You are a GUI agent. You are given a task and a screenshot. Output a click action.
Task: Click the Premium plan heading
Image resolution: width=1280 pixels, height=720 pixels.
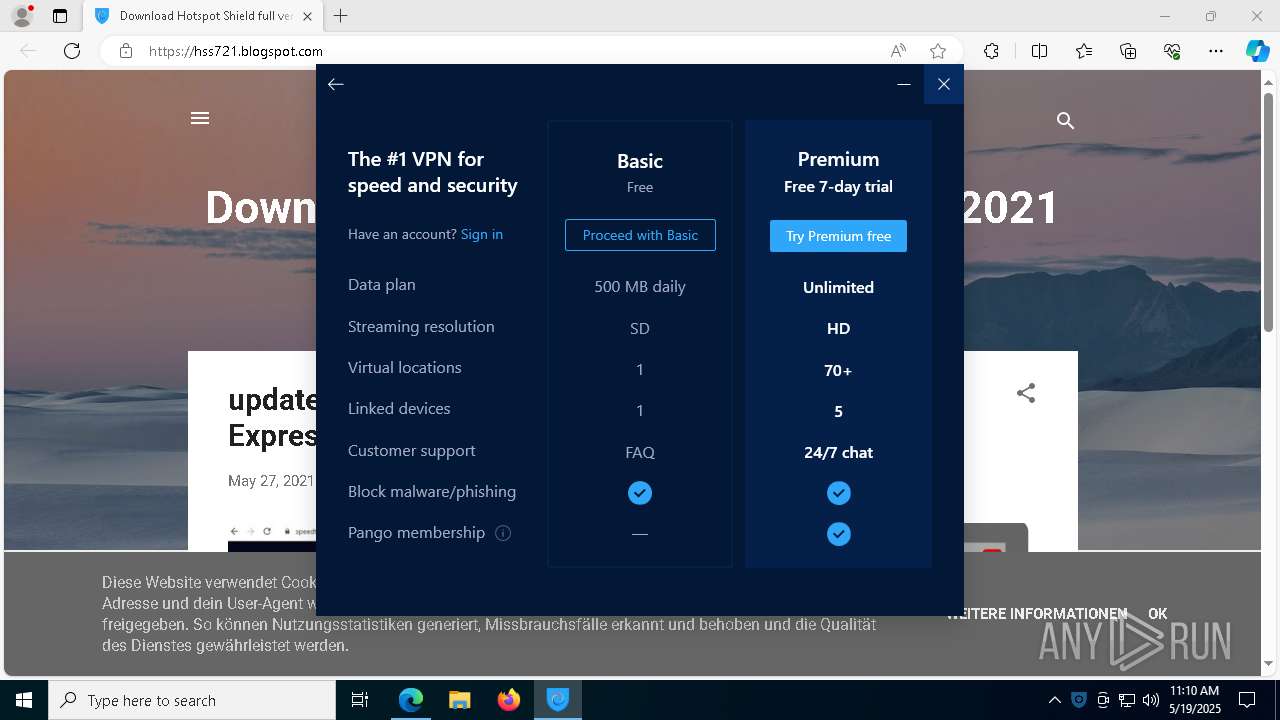pos(838,159)
